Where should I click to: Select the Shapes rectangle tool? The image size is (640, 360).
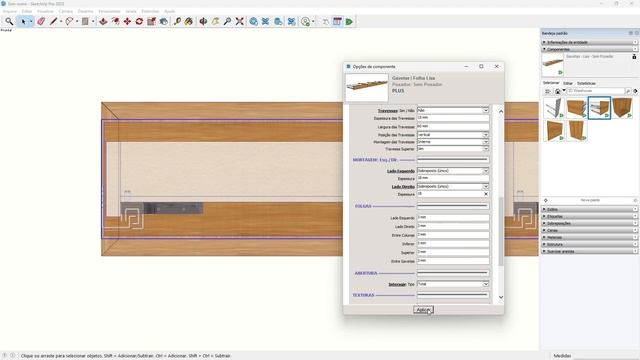pos(85,21)
